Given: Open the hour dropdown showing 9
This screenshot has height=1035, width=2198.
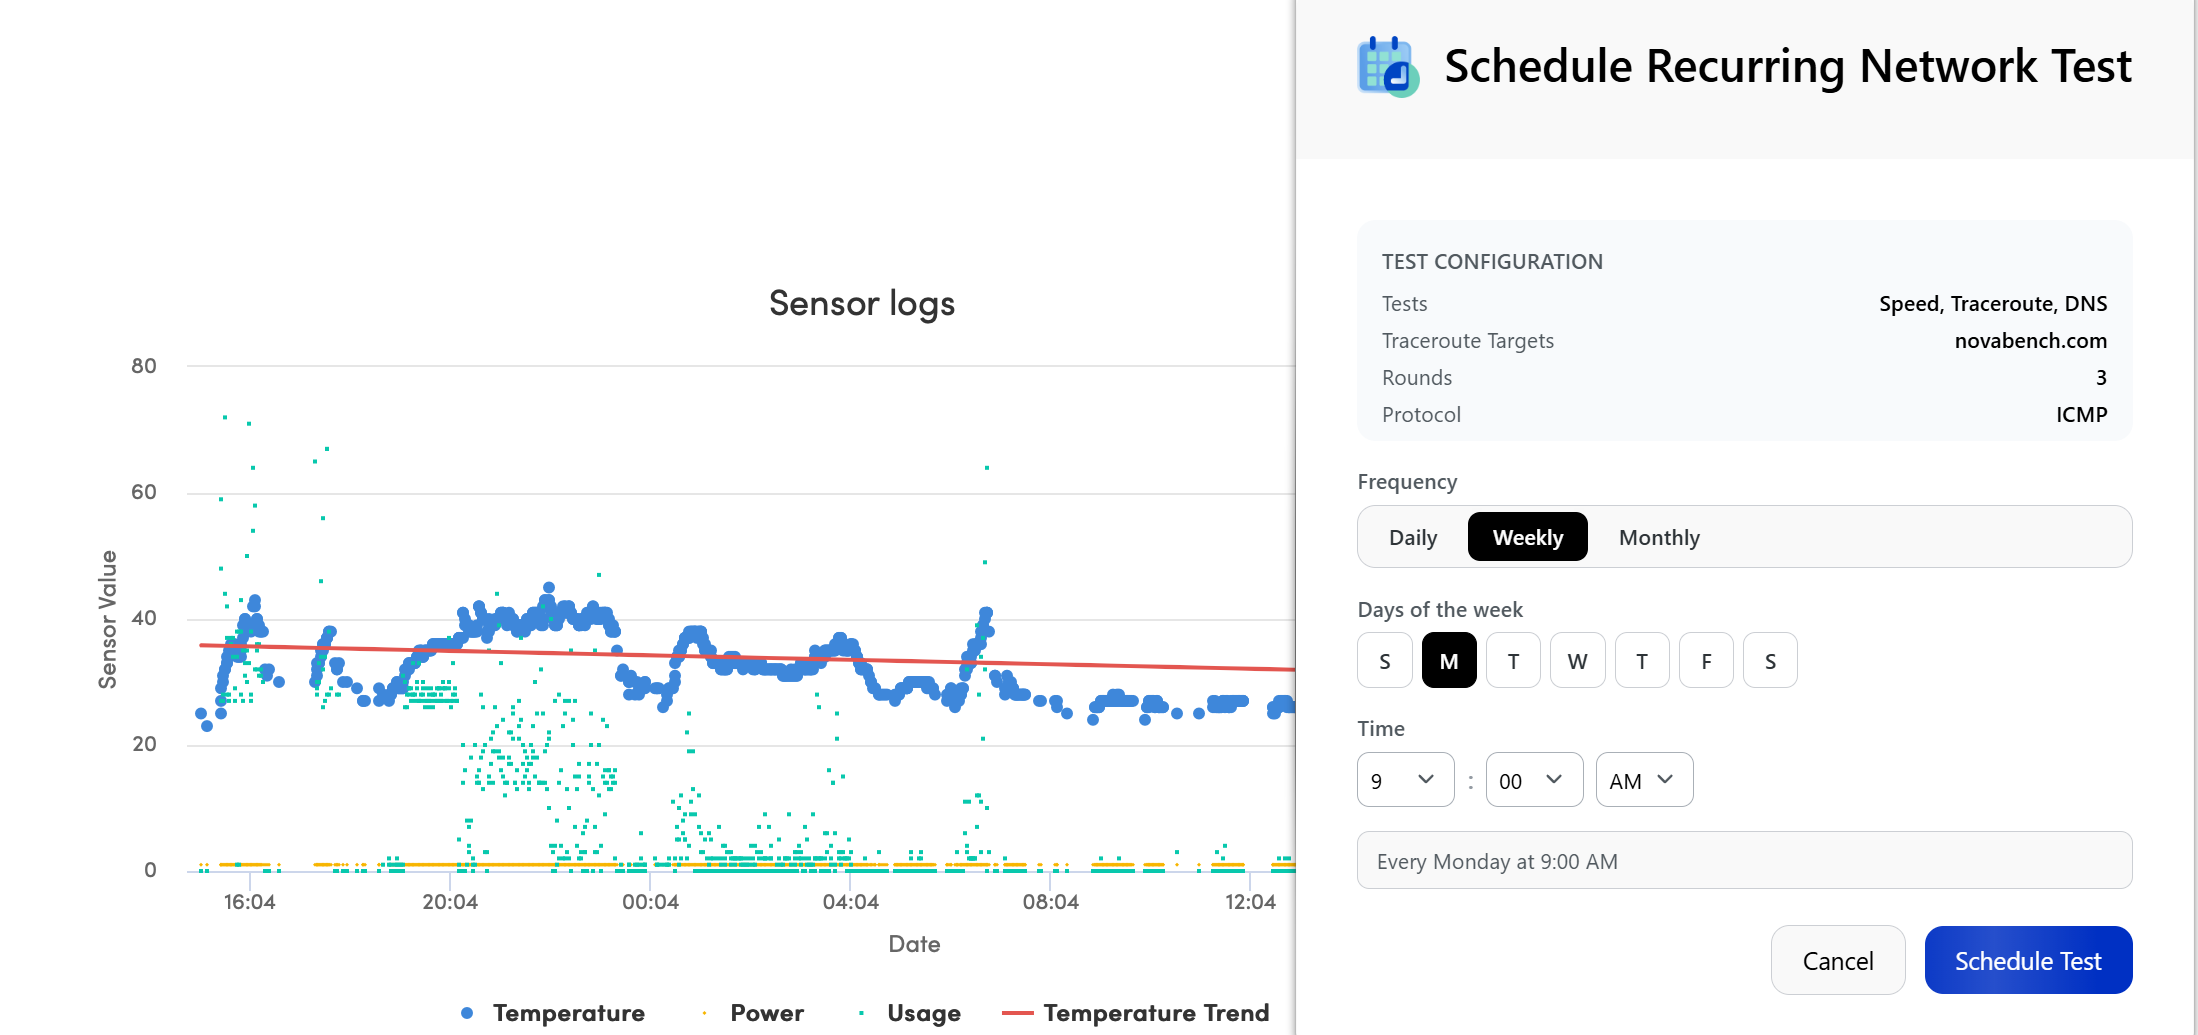Looking at the screenshot, I should (1405, 780).
